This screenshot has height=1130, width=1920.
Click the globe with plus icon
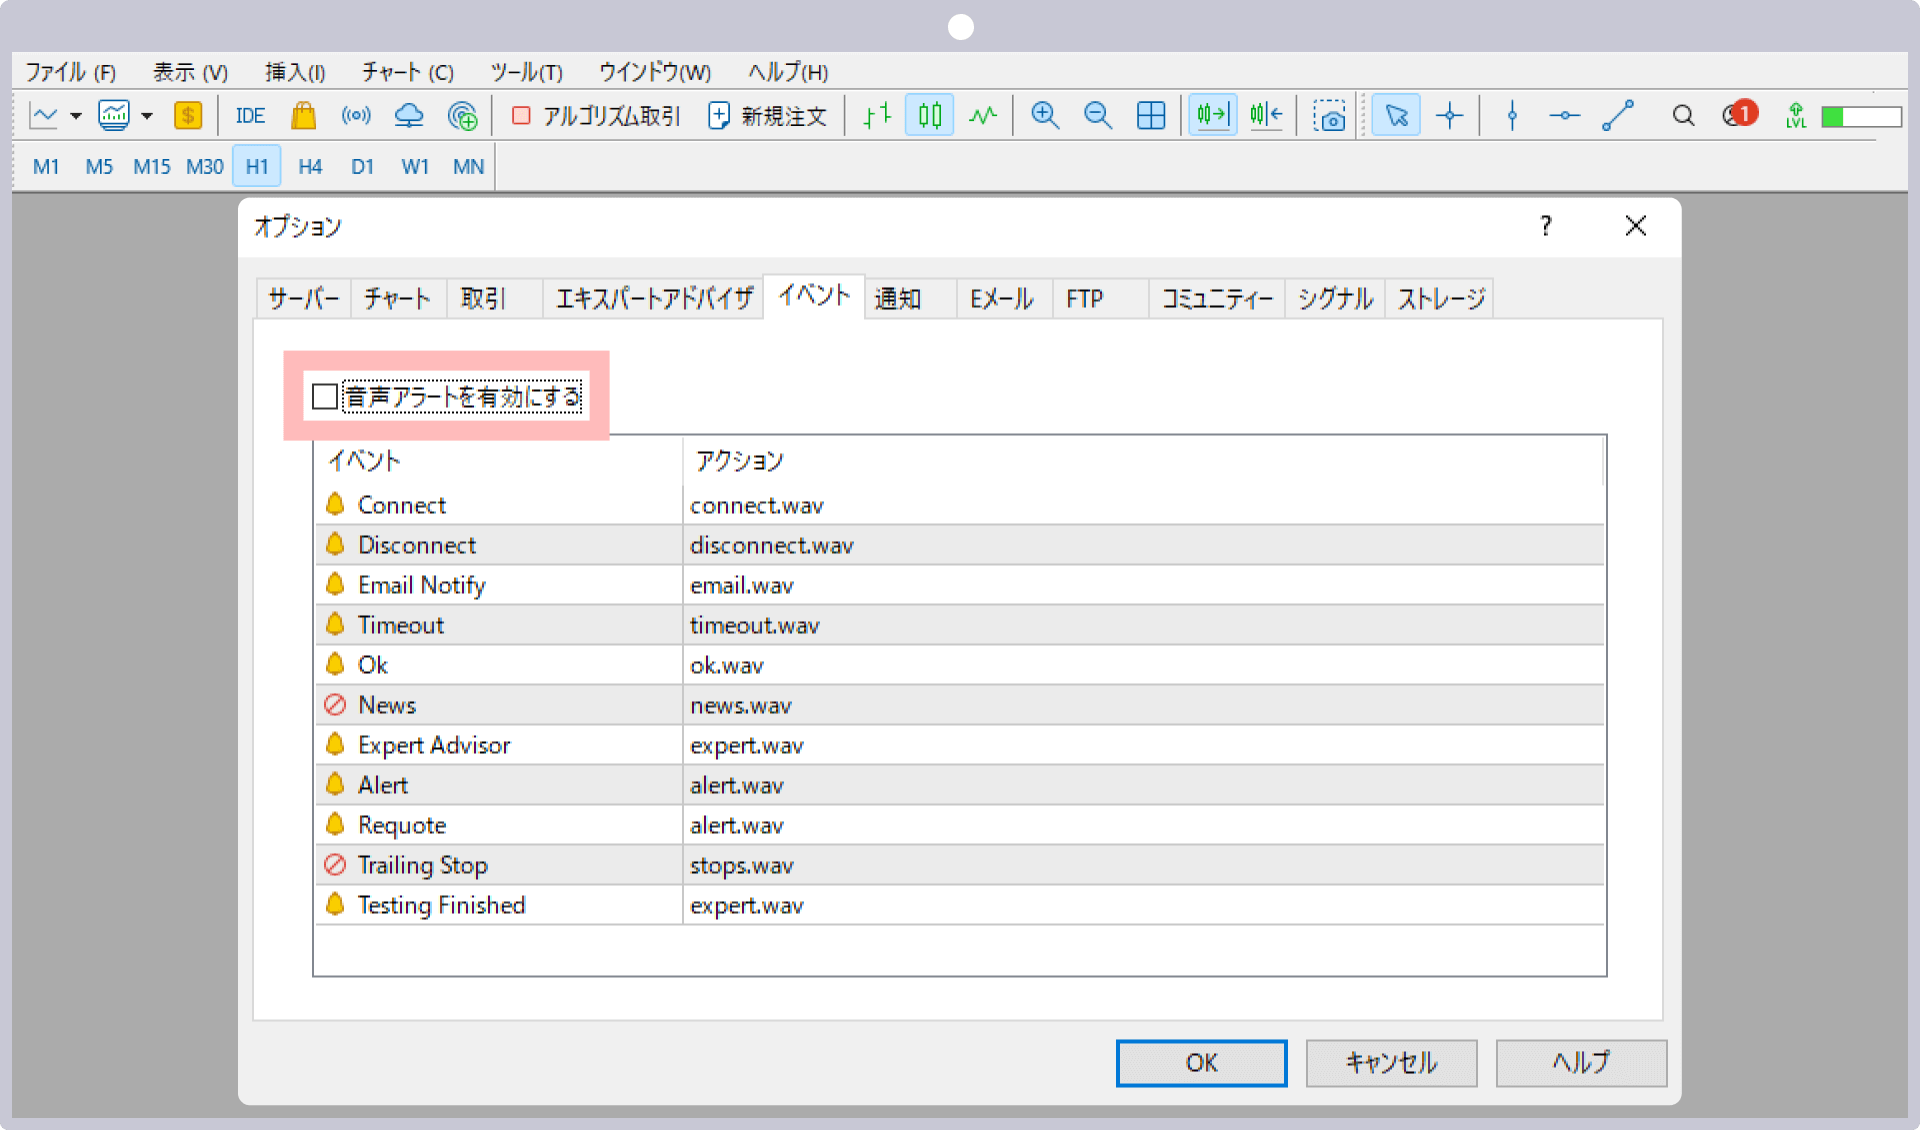pos(462,116)
